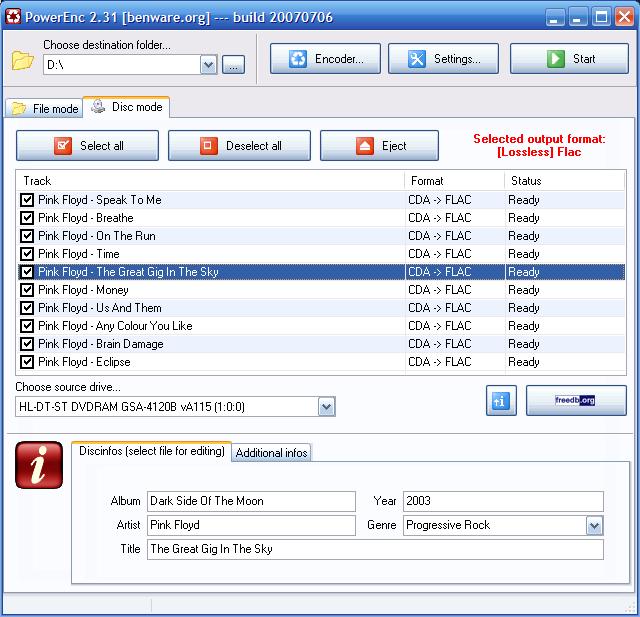Click Deselect all tracks button
Image resolution: width=640 pixels, height=617 pixels.
(239, 146)
